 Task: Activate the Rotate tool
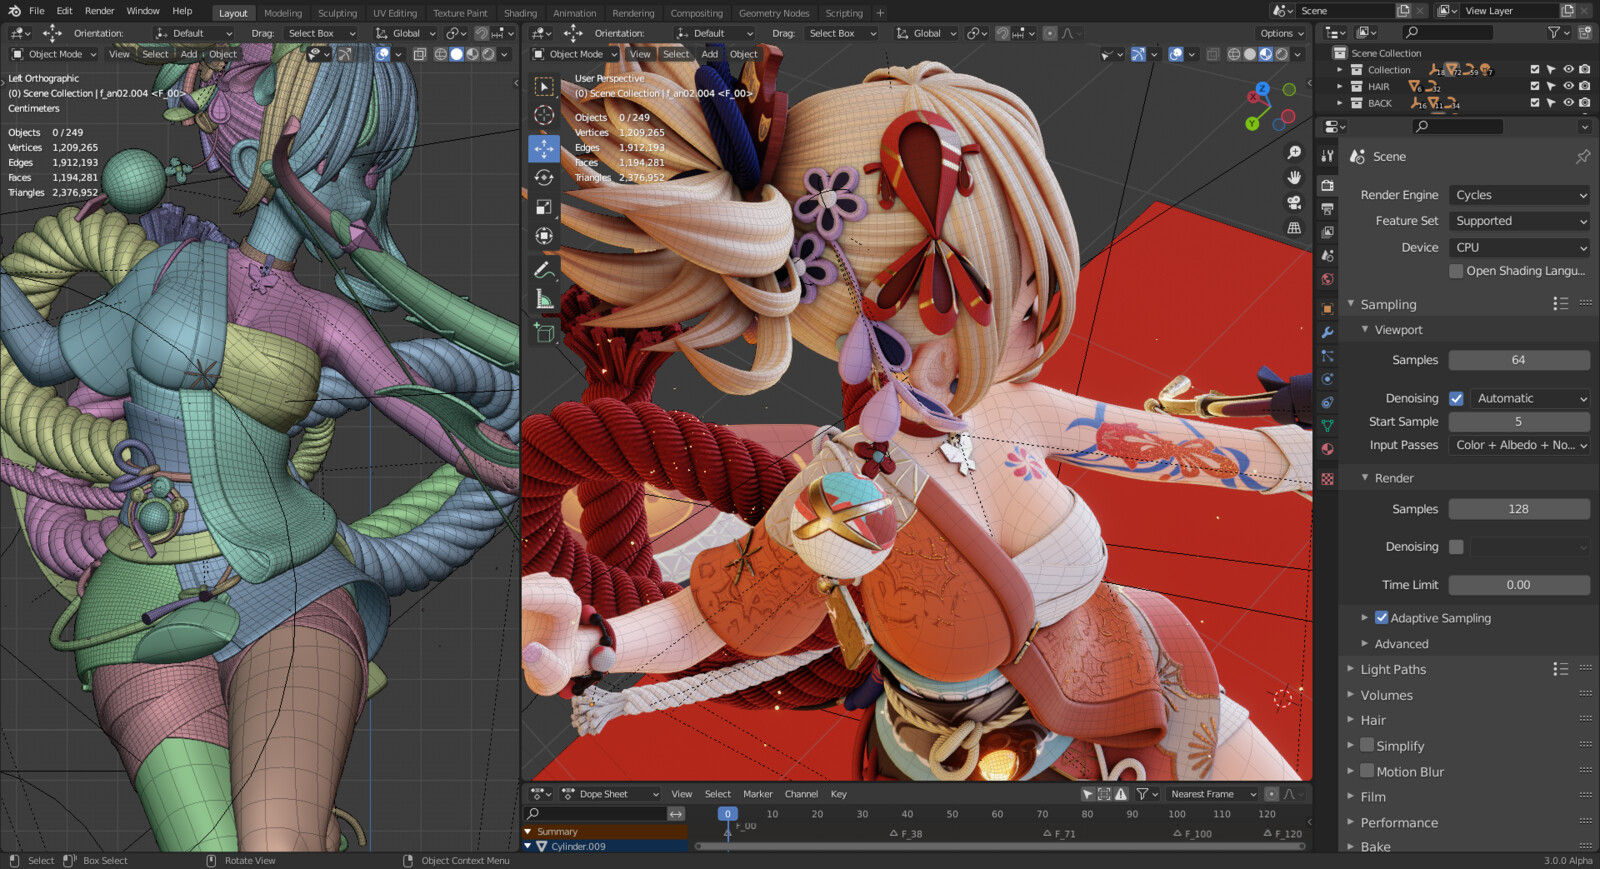544,177
